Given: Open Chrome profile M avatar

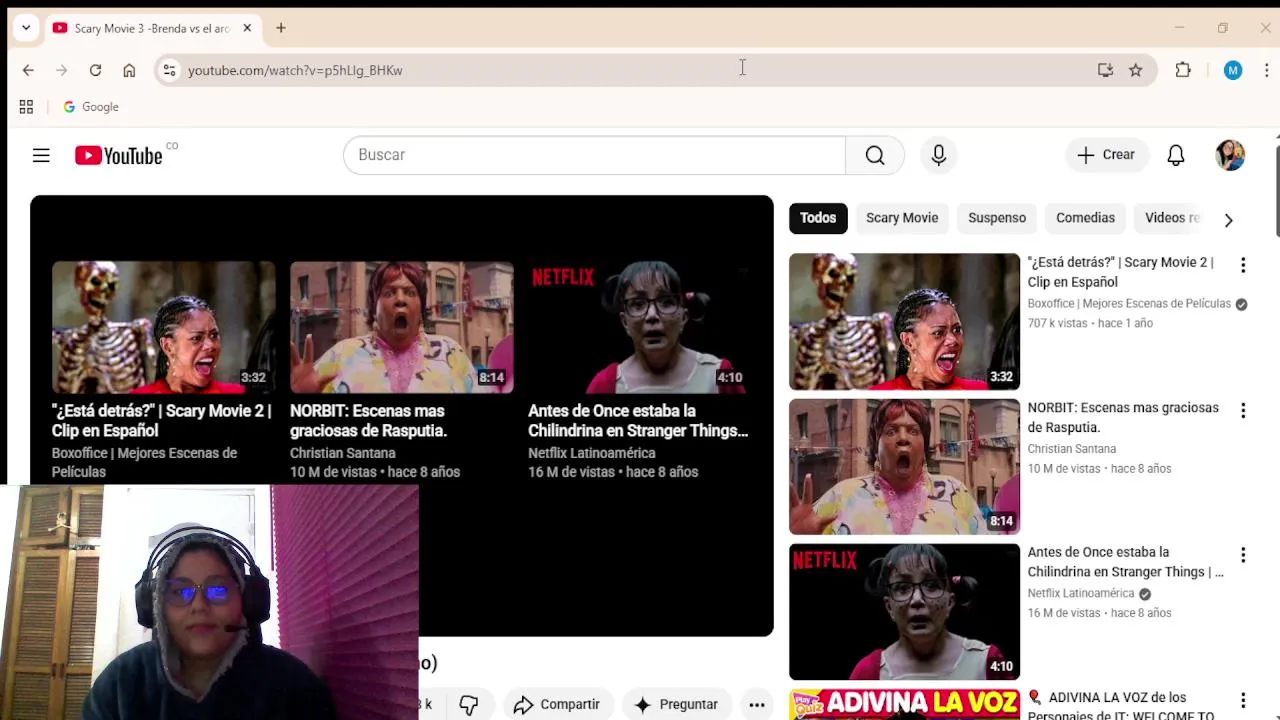Looking at the screenshot, I should tap(1233, 70).
